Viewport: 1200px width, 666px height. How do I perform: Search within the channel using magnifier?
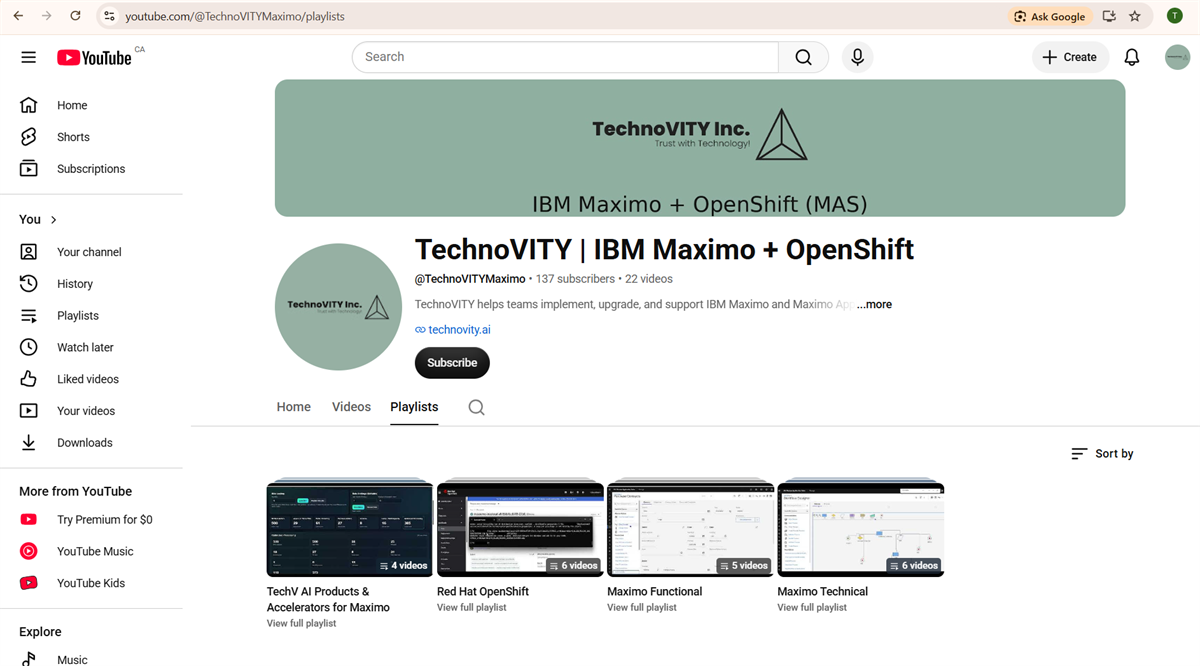[x=477, y=407]
